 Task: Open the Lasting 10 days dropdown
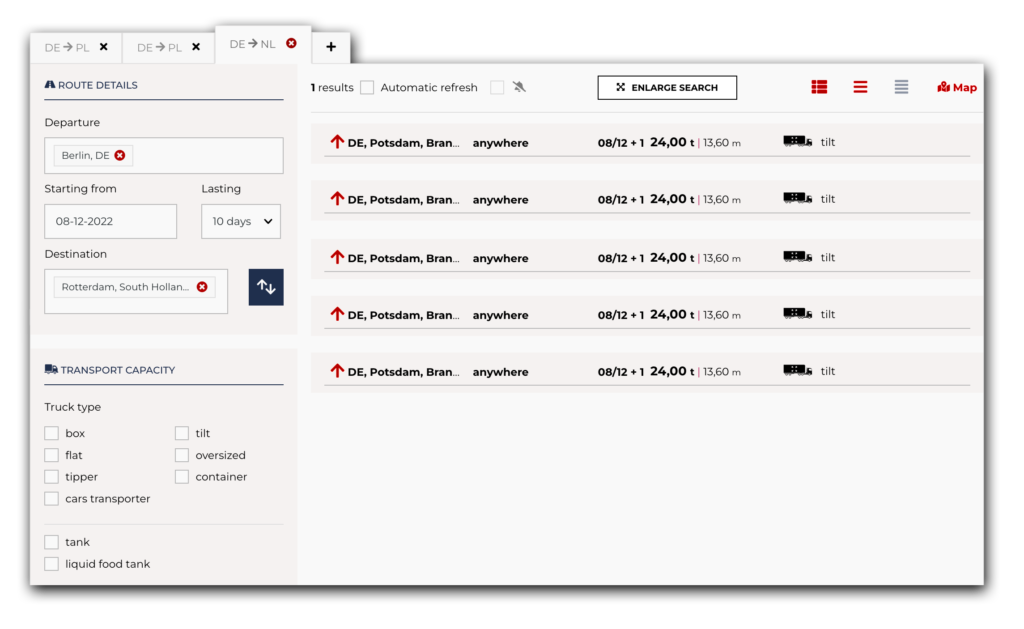[241, 221]
